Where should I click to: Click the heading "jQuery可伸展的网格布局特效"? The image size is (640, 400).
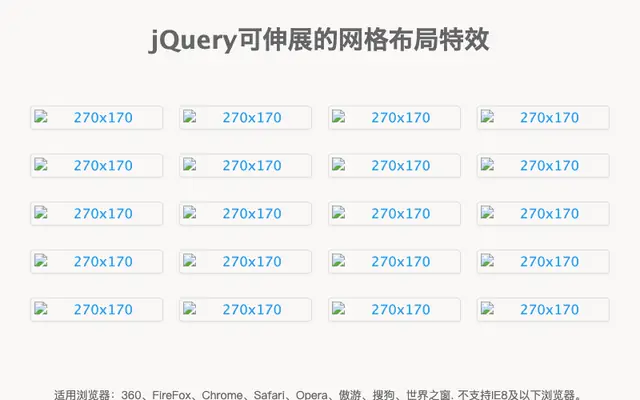tap(319, 40)
